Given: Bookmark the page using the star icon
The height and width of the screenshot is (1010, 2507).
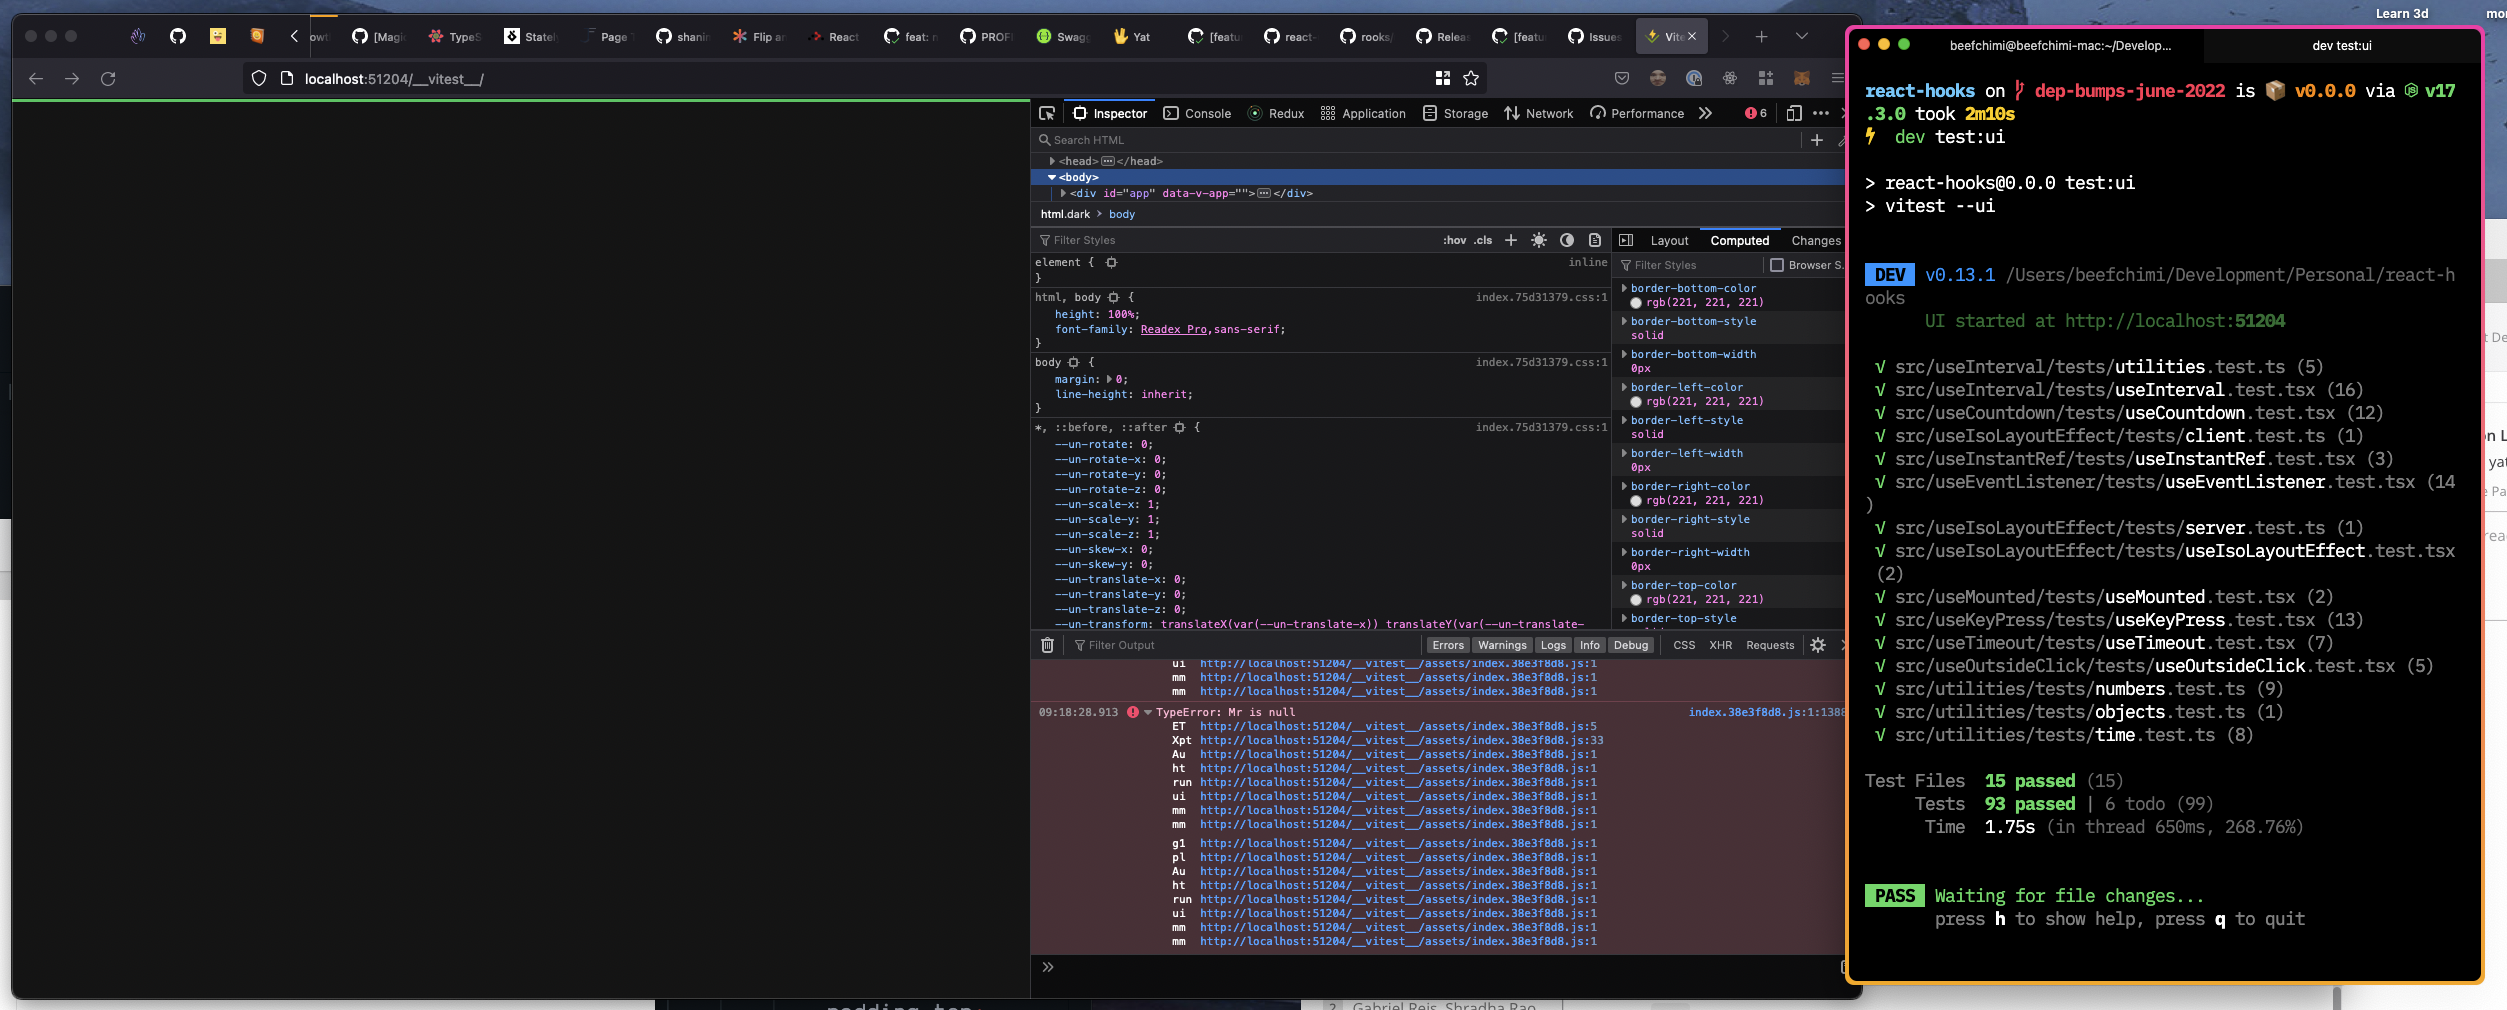Looking at the screenshot, I should [x=1470, y=78].
